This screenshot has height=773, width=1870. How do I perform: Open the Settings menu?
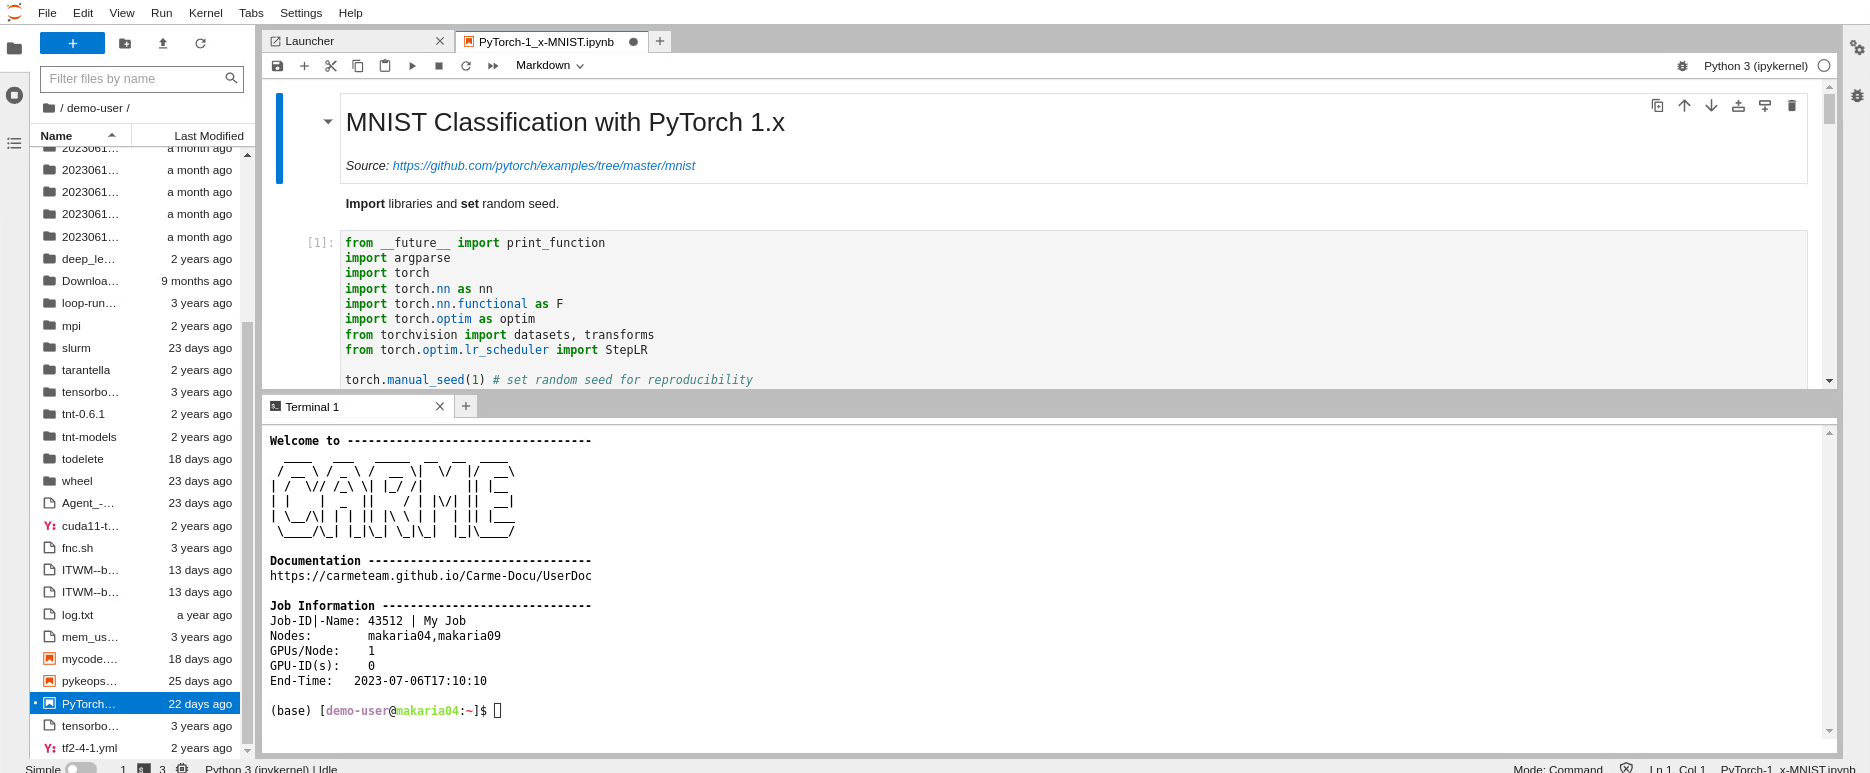click(301, 13)
